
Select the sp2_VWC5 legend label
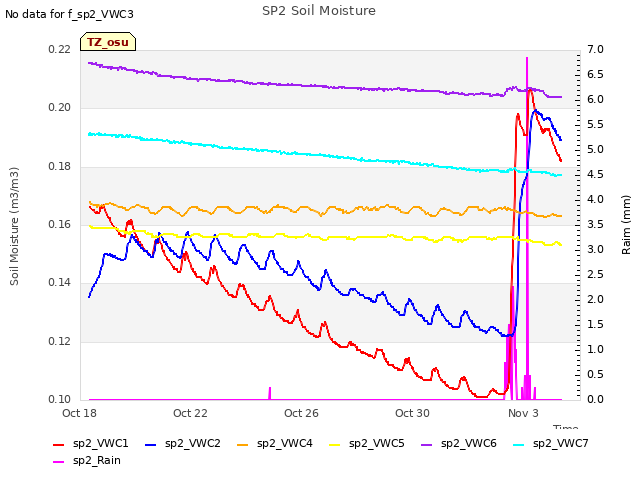tap(376, 444)
